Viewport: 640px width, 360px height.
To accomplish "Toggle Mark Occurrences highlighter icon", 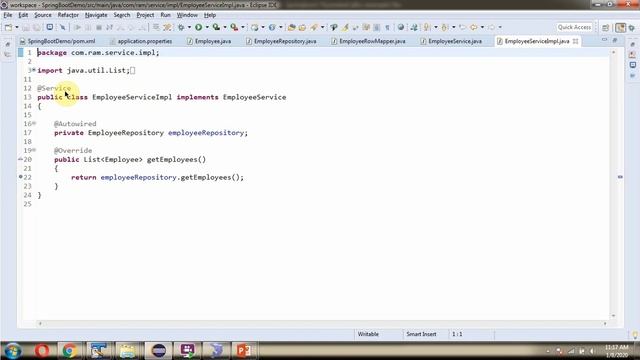I will [345, 27].
